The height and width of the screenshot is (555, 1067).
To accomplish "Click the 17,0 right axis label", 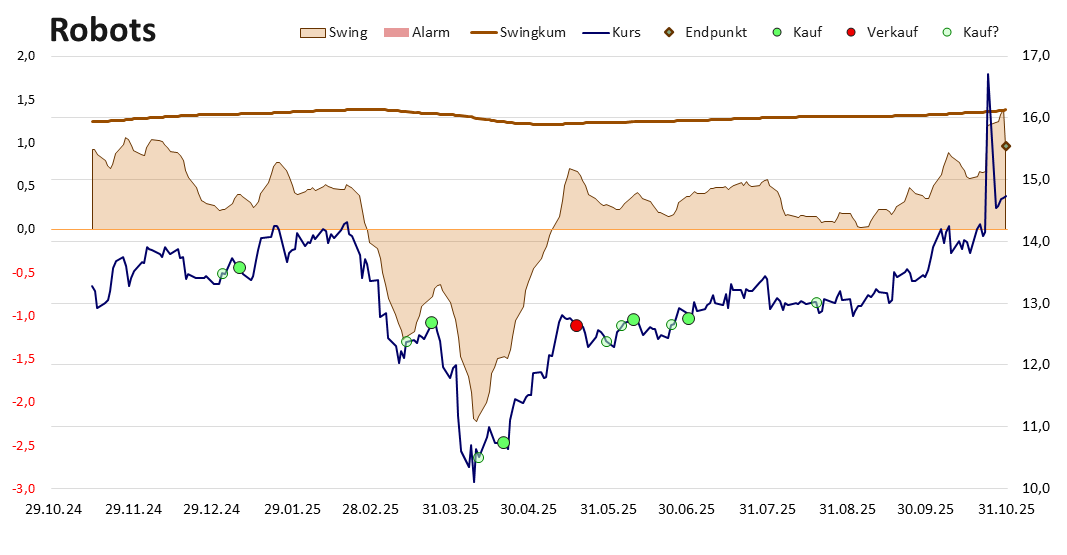I will [x=1034, y=56].
